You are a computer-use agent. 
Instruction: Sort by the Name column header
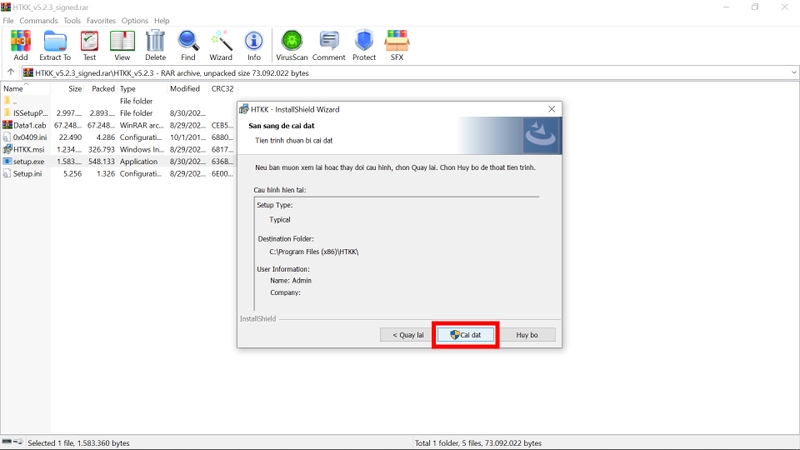pyautogui.click(x=26, y=88)
